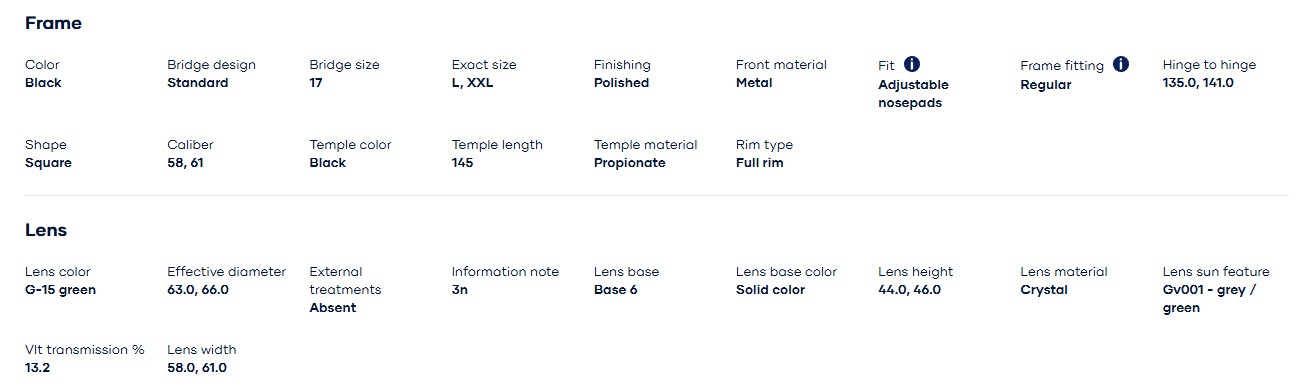1305x388 pixels.
Task: Select the Temple length value 145
Action: (464, 163)
